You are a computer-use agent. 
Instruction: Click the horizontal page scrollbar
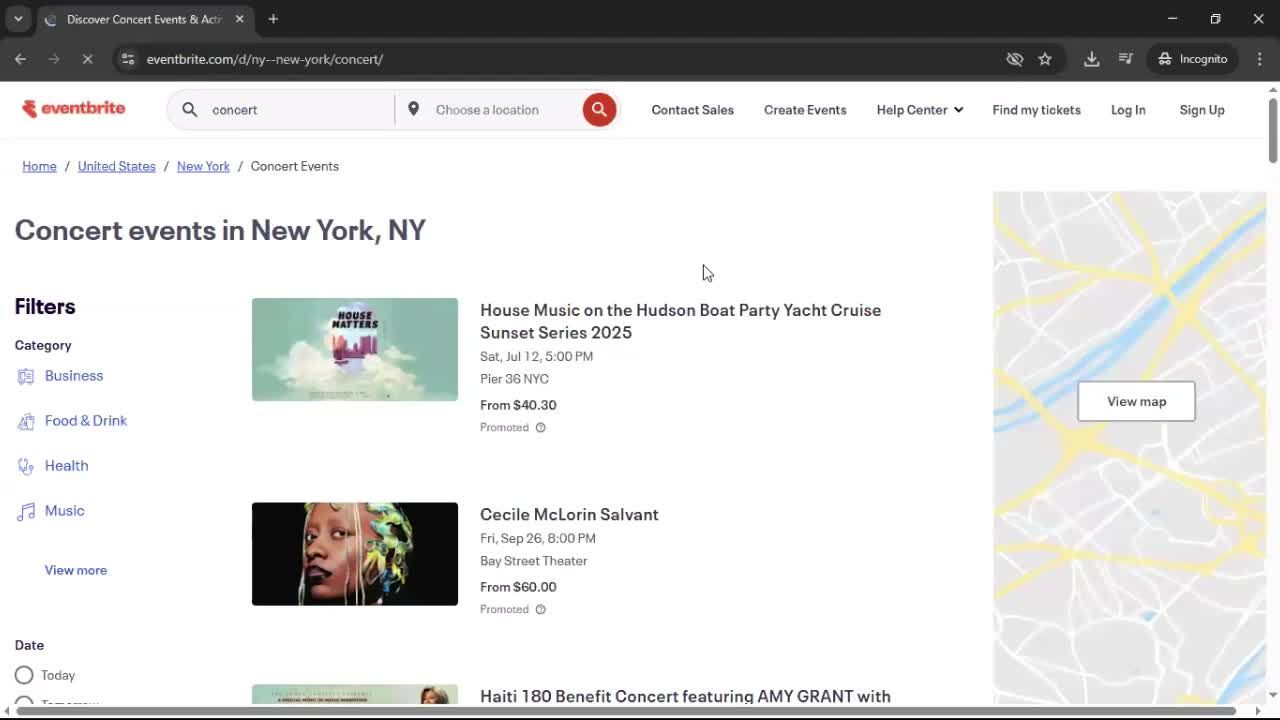point(626,711)
